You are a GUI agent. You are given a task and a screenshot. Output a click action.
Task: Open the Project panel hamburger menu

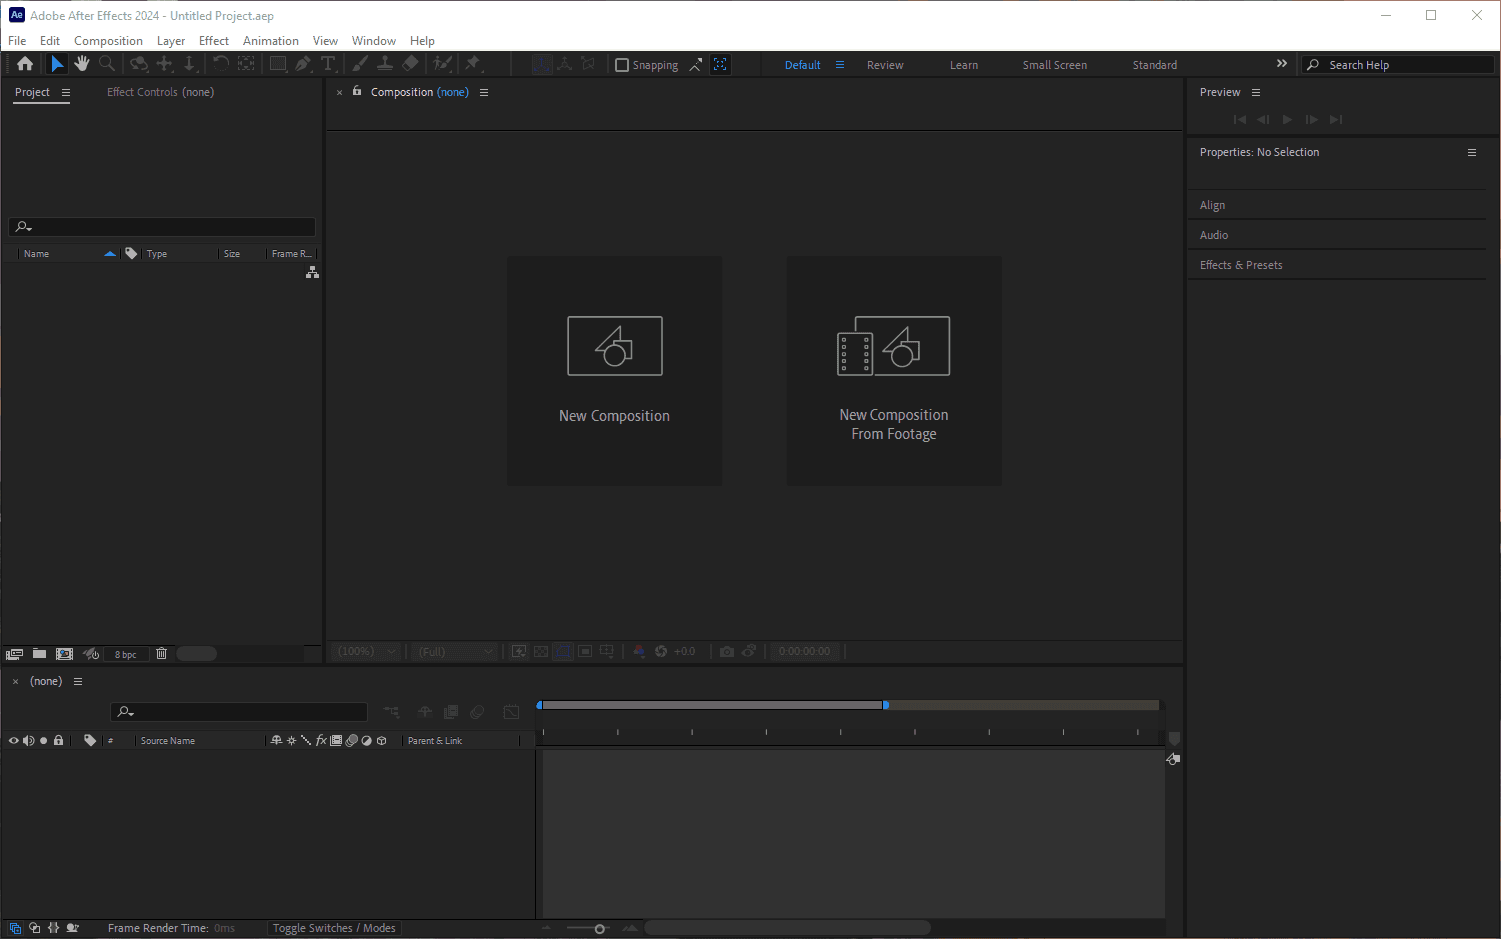pos(66,92)
